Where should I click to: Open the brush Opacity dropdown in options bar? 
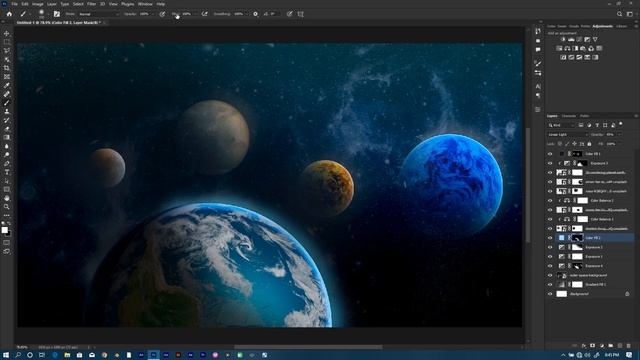pos(152,14)
